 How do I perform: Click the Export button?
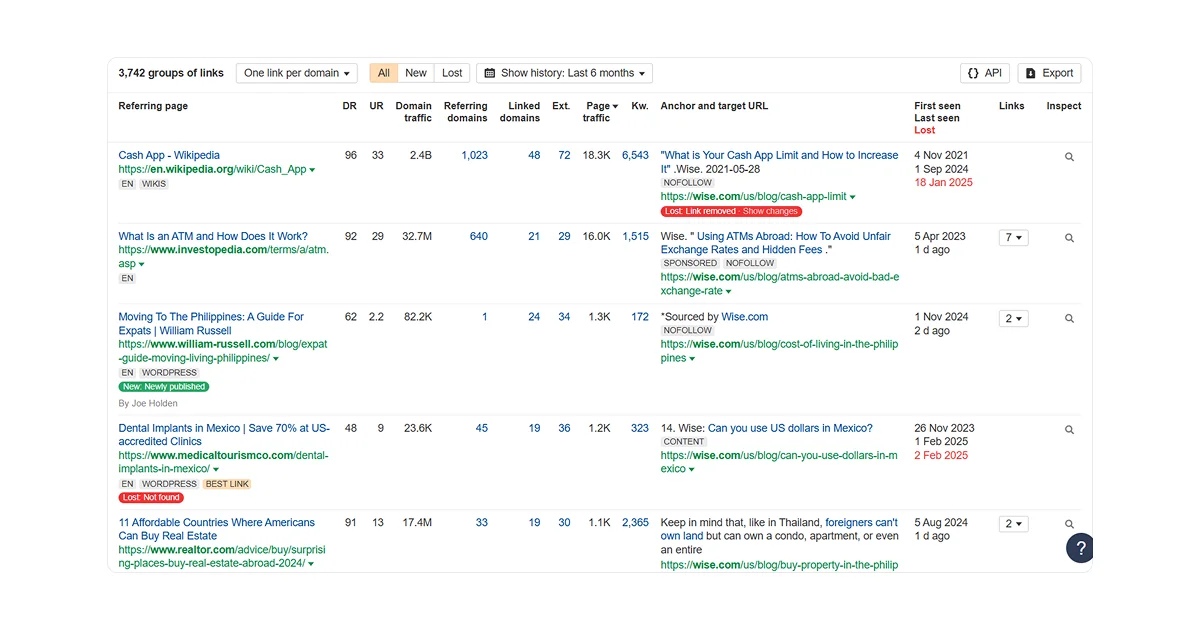[x=1050, y=73]
